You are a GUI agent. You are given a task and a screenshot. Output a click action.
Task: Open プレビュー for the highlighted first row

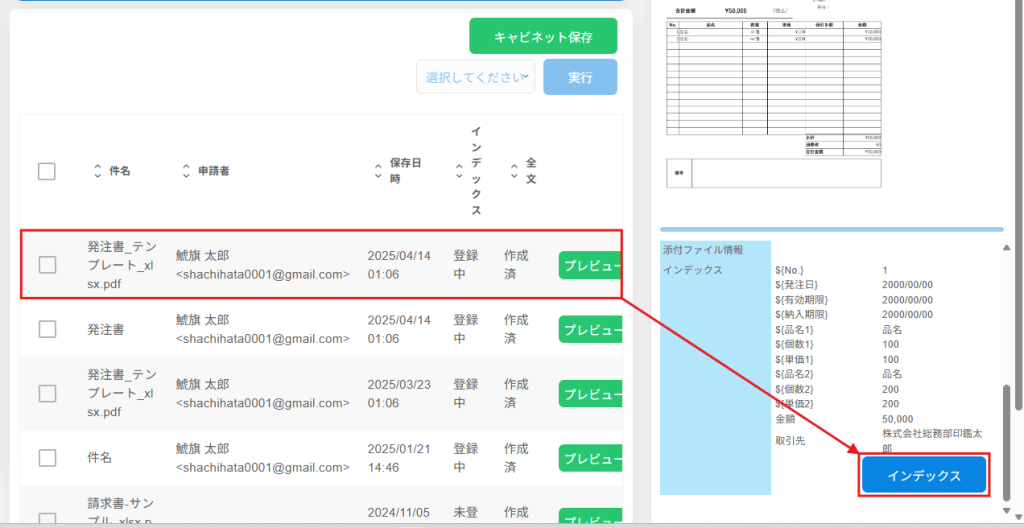590,266
